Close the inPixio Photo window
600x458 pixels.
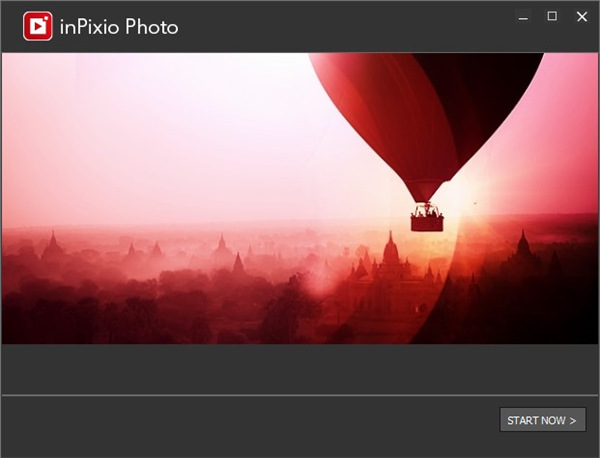click(x=582, y=17)
